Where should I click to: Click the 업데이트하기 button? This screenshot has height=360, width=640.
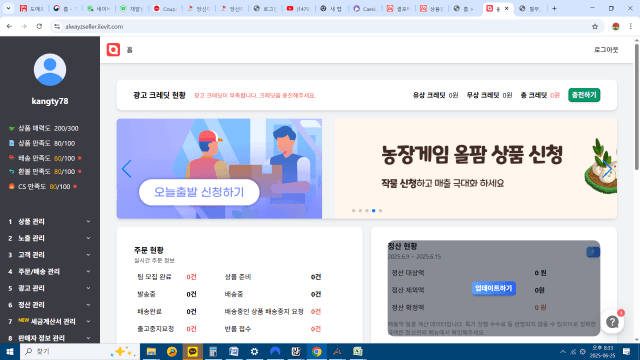coord(493,288)
